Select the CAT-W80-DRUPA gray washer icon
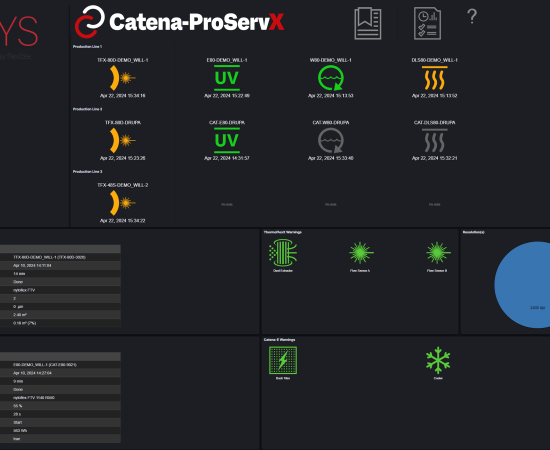The height and width of the screenshot is (450, 550). coord(330,140)
